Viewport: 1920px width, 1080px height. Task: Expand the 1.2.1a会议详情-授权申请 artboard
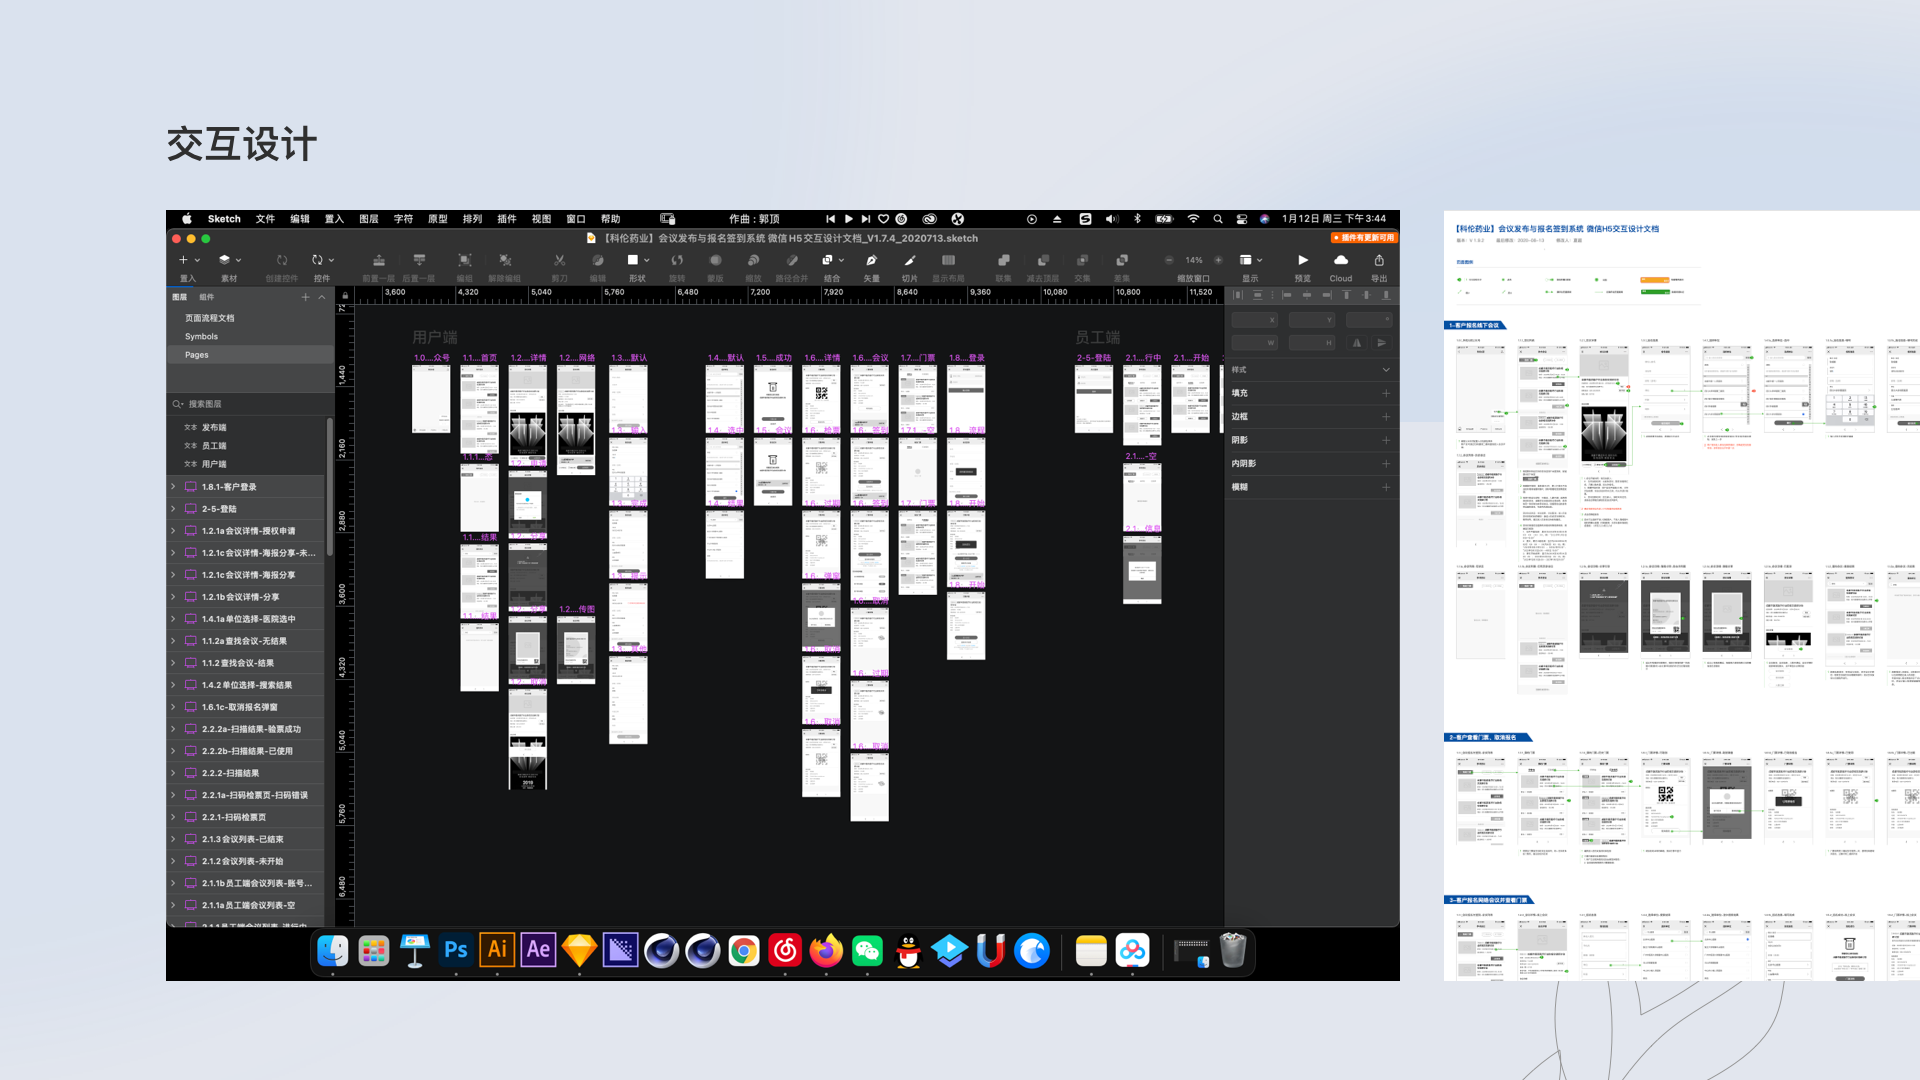click(x=173, y=531)
